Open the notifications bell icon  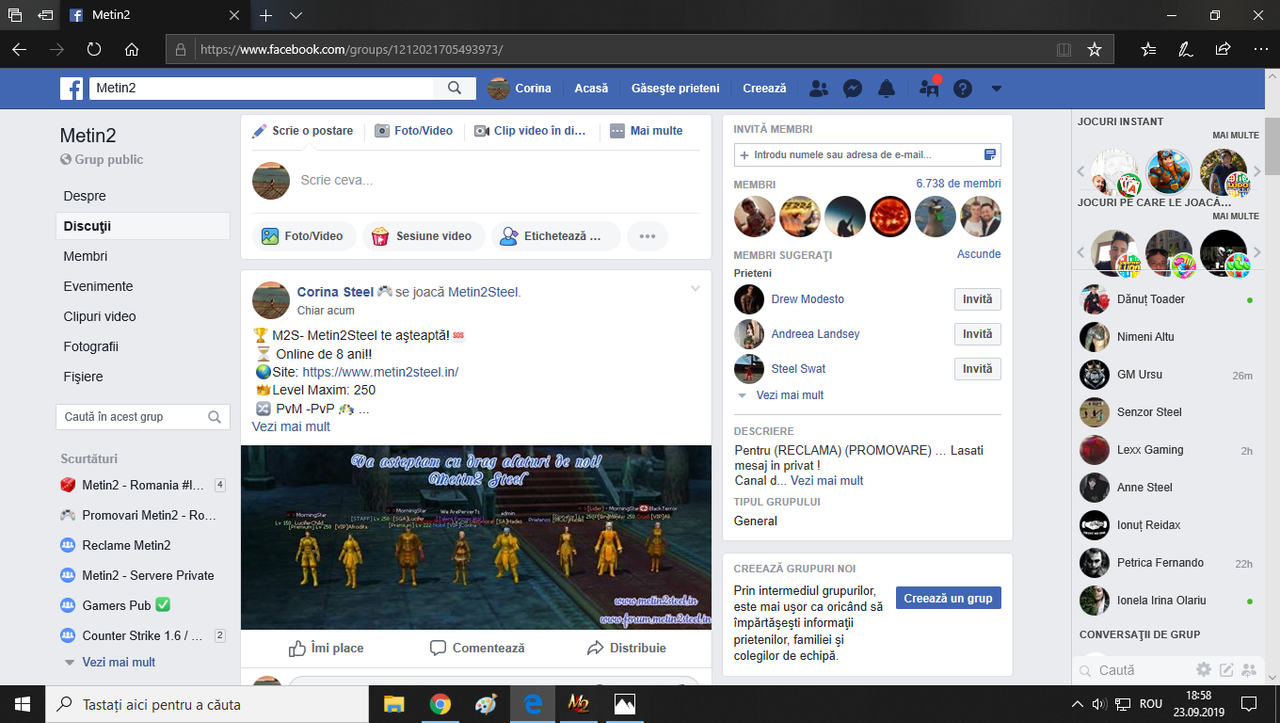tap(886, 88)
